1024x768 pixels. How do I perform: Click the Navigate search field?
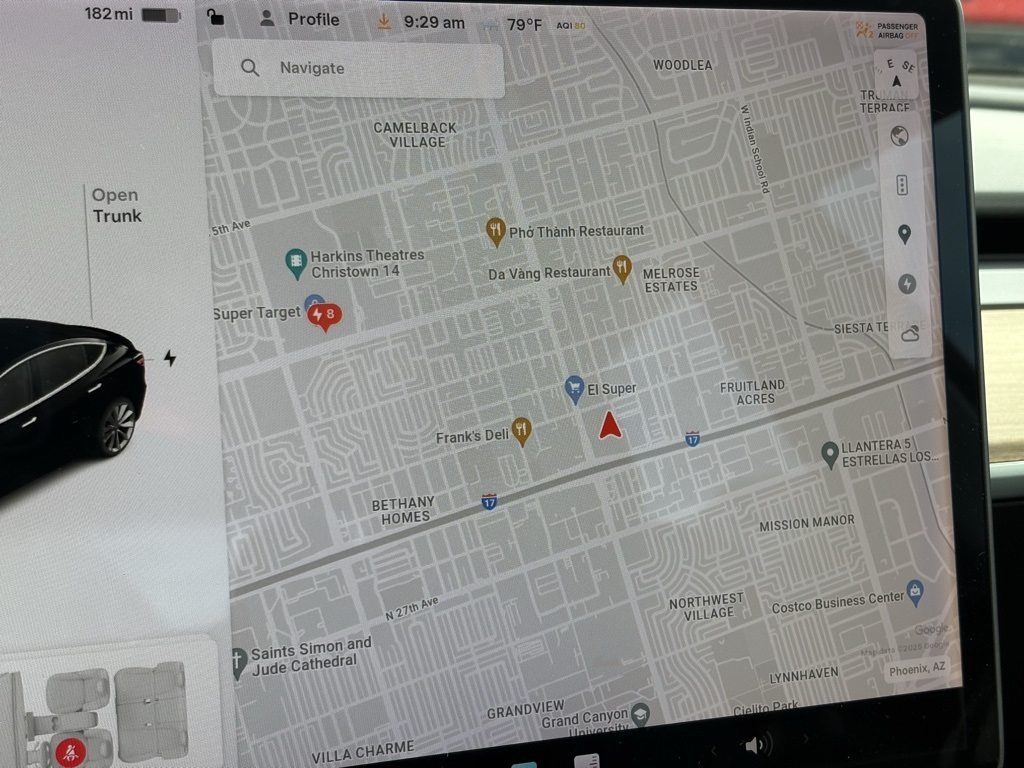(358, 68)
